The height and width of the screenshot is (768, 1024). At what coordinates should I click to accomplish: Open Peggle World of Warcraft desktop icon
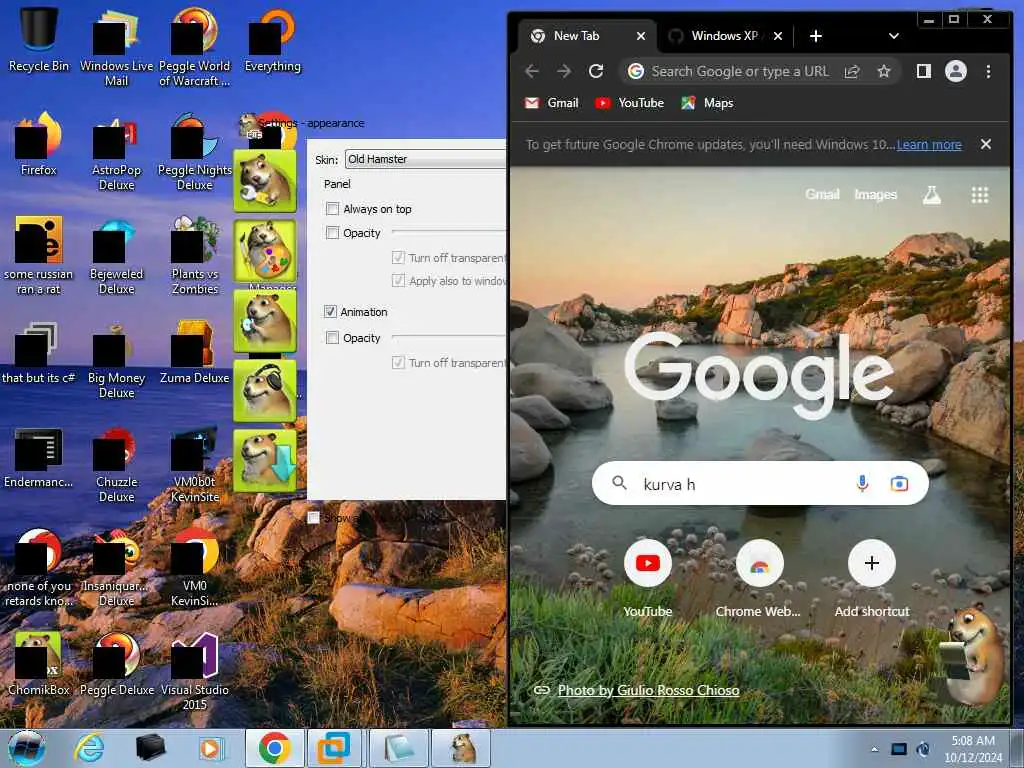point(195,46)
